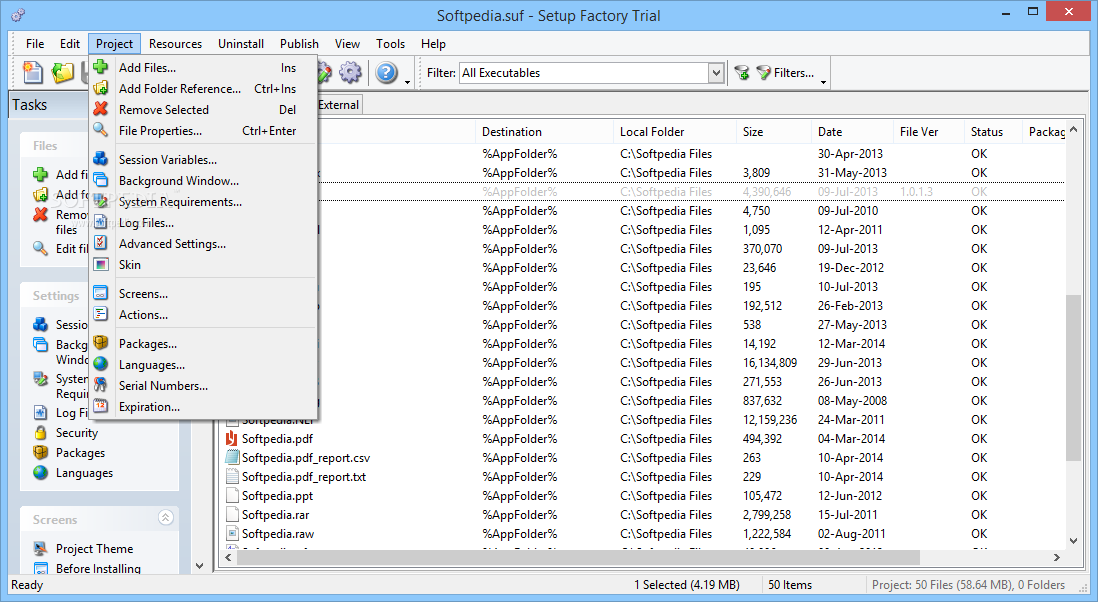The image size is (1098, 602).
Task: Open Help via the question mark icon
Action: click(387, 72)
